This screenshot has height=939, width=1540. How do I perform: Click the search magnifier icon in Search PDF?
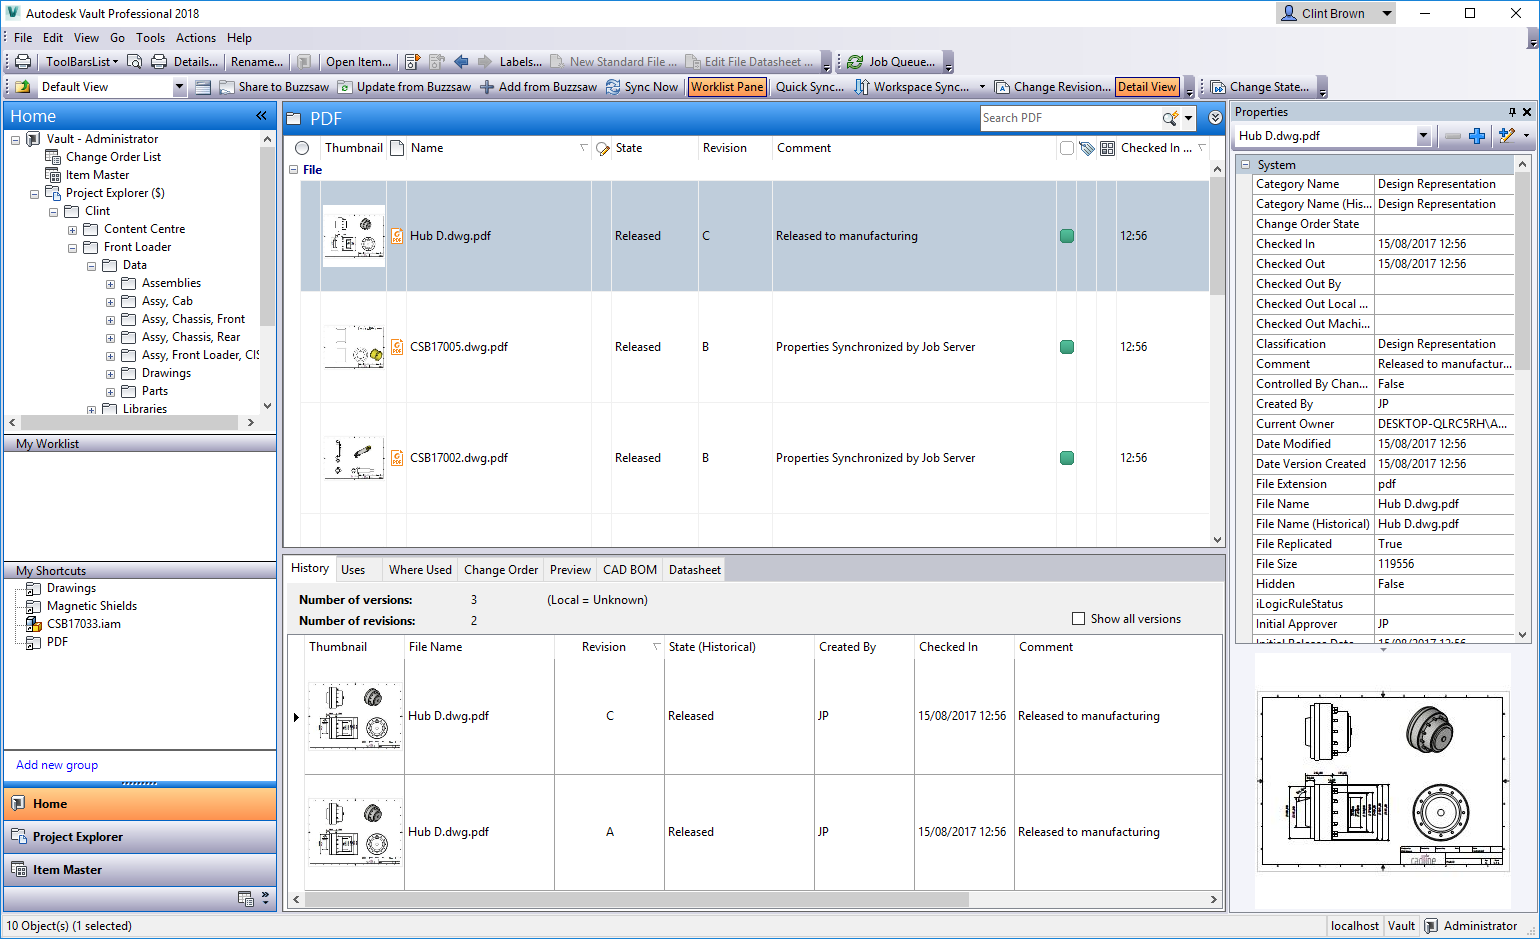[x=1169, y=118]
